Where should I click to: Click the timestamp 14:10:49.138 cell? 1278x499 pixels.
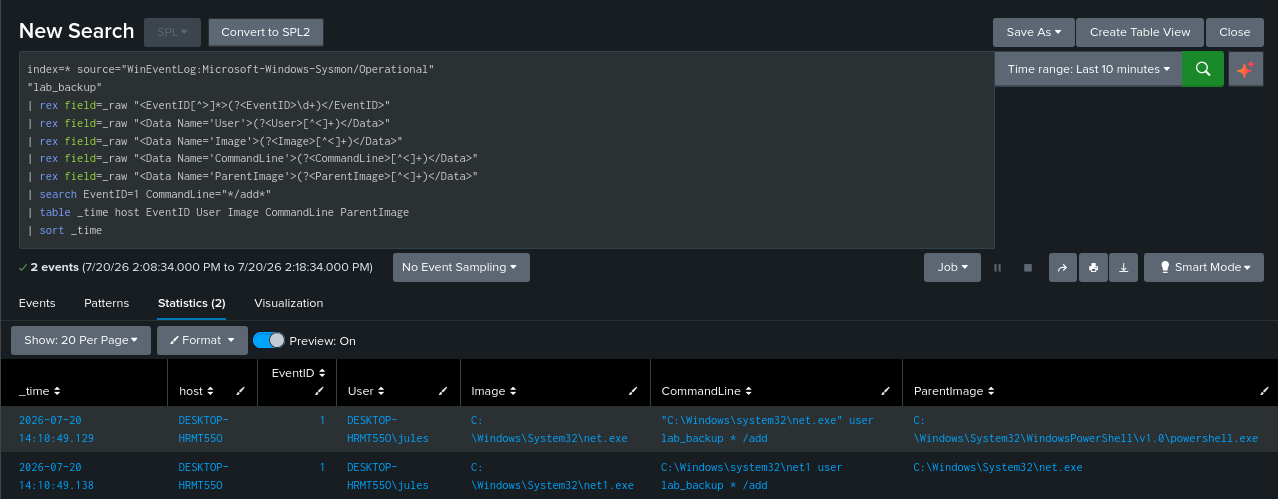(x=83, y=476)
